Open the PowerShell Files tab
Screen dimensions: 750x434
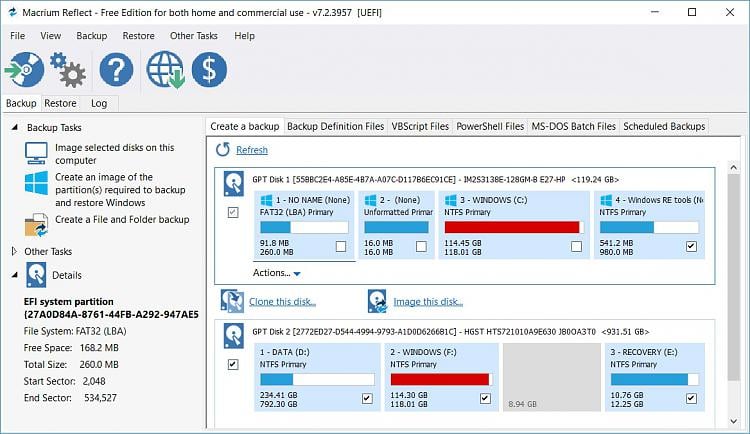(x=490, y=126)
